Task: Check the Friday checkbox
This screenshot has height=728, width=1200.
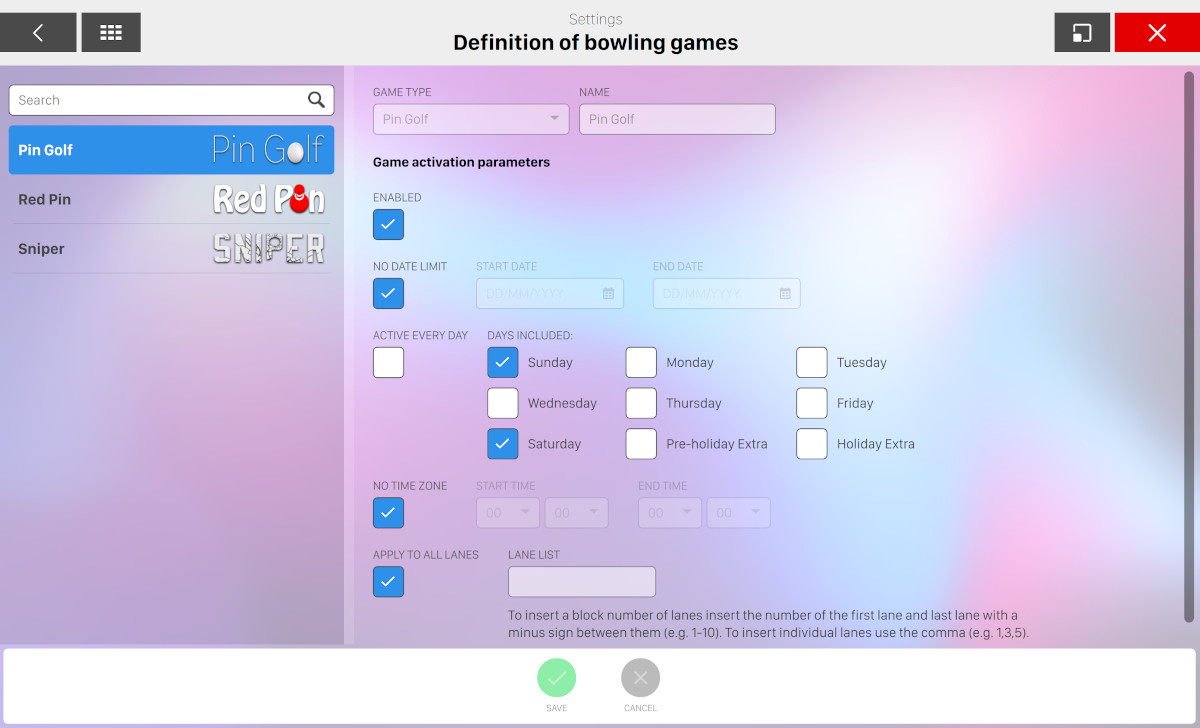Action: tap(812, 403)
